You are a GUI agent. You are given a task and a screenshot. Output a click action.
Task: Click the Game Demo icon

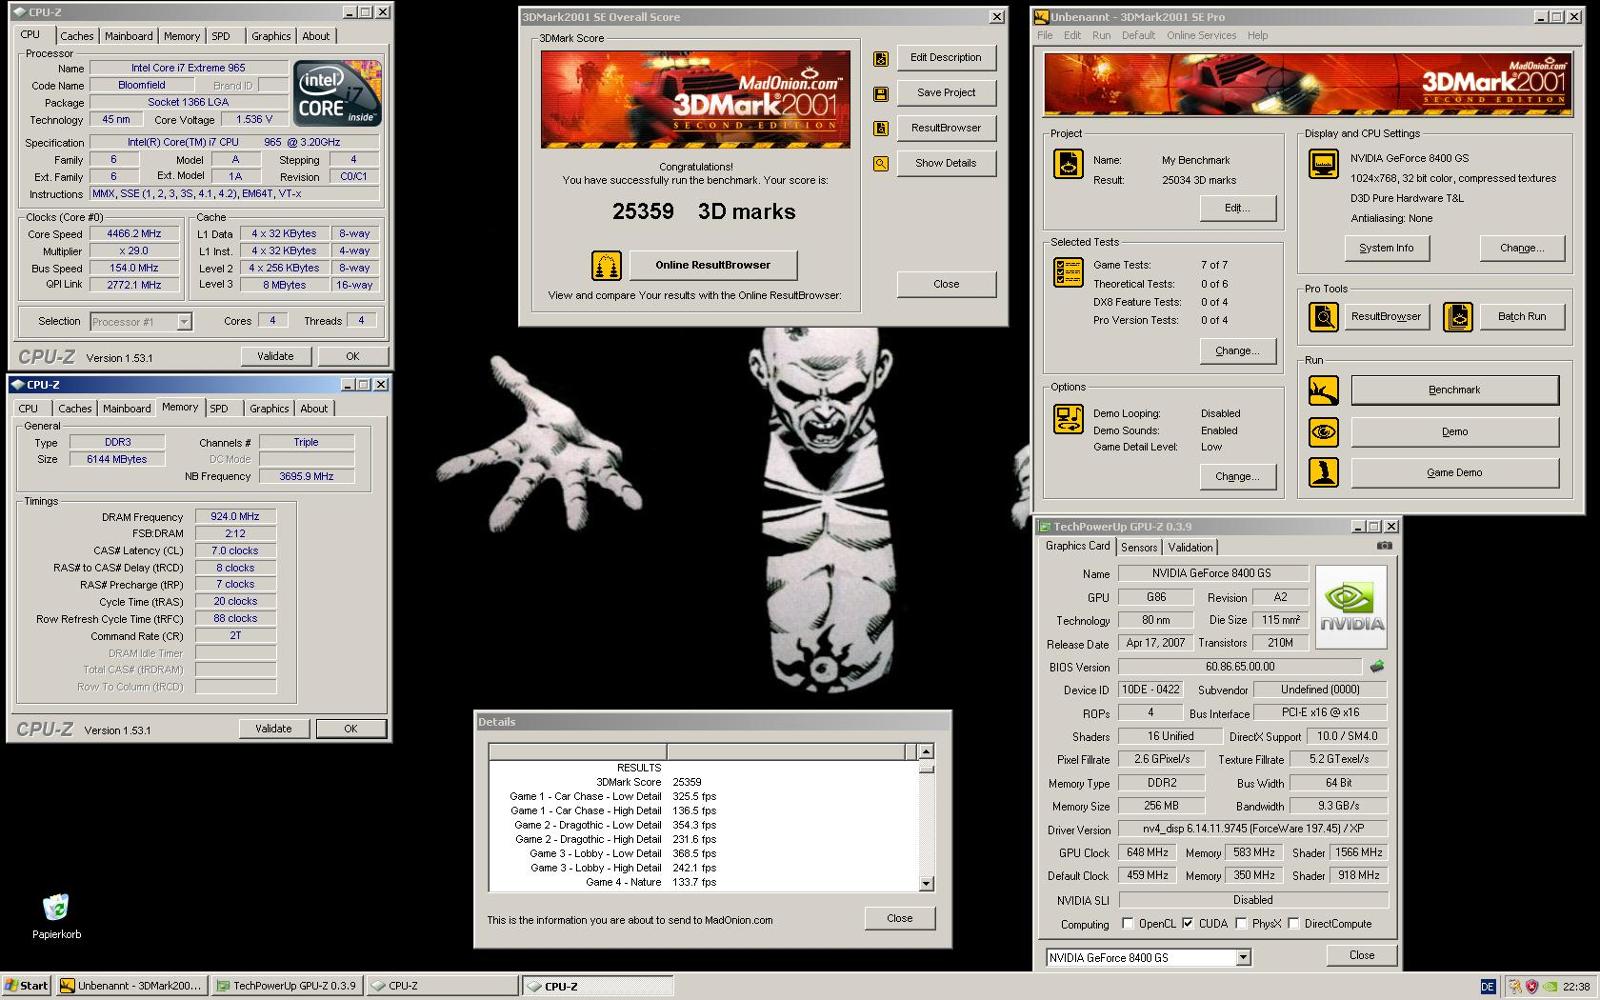1324,472
